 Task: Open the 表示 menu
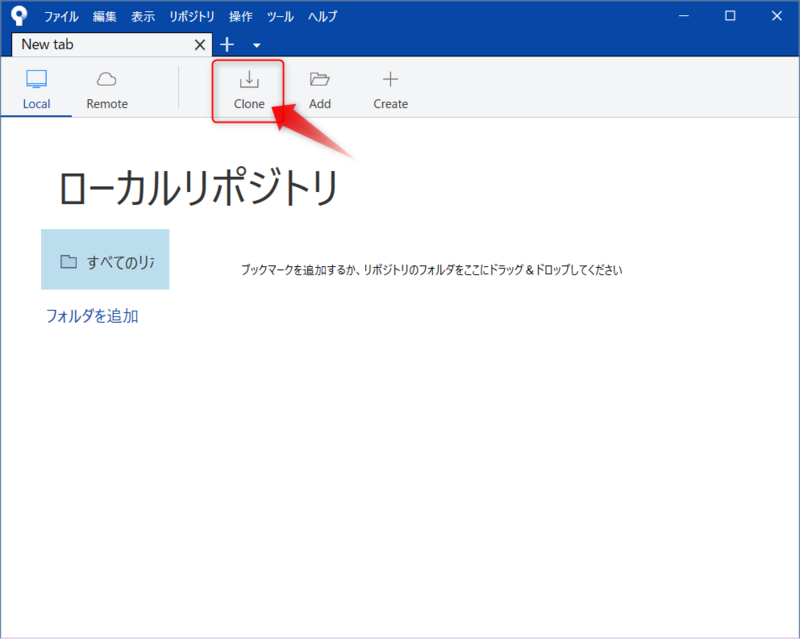coord(143,16)
